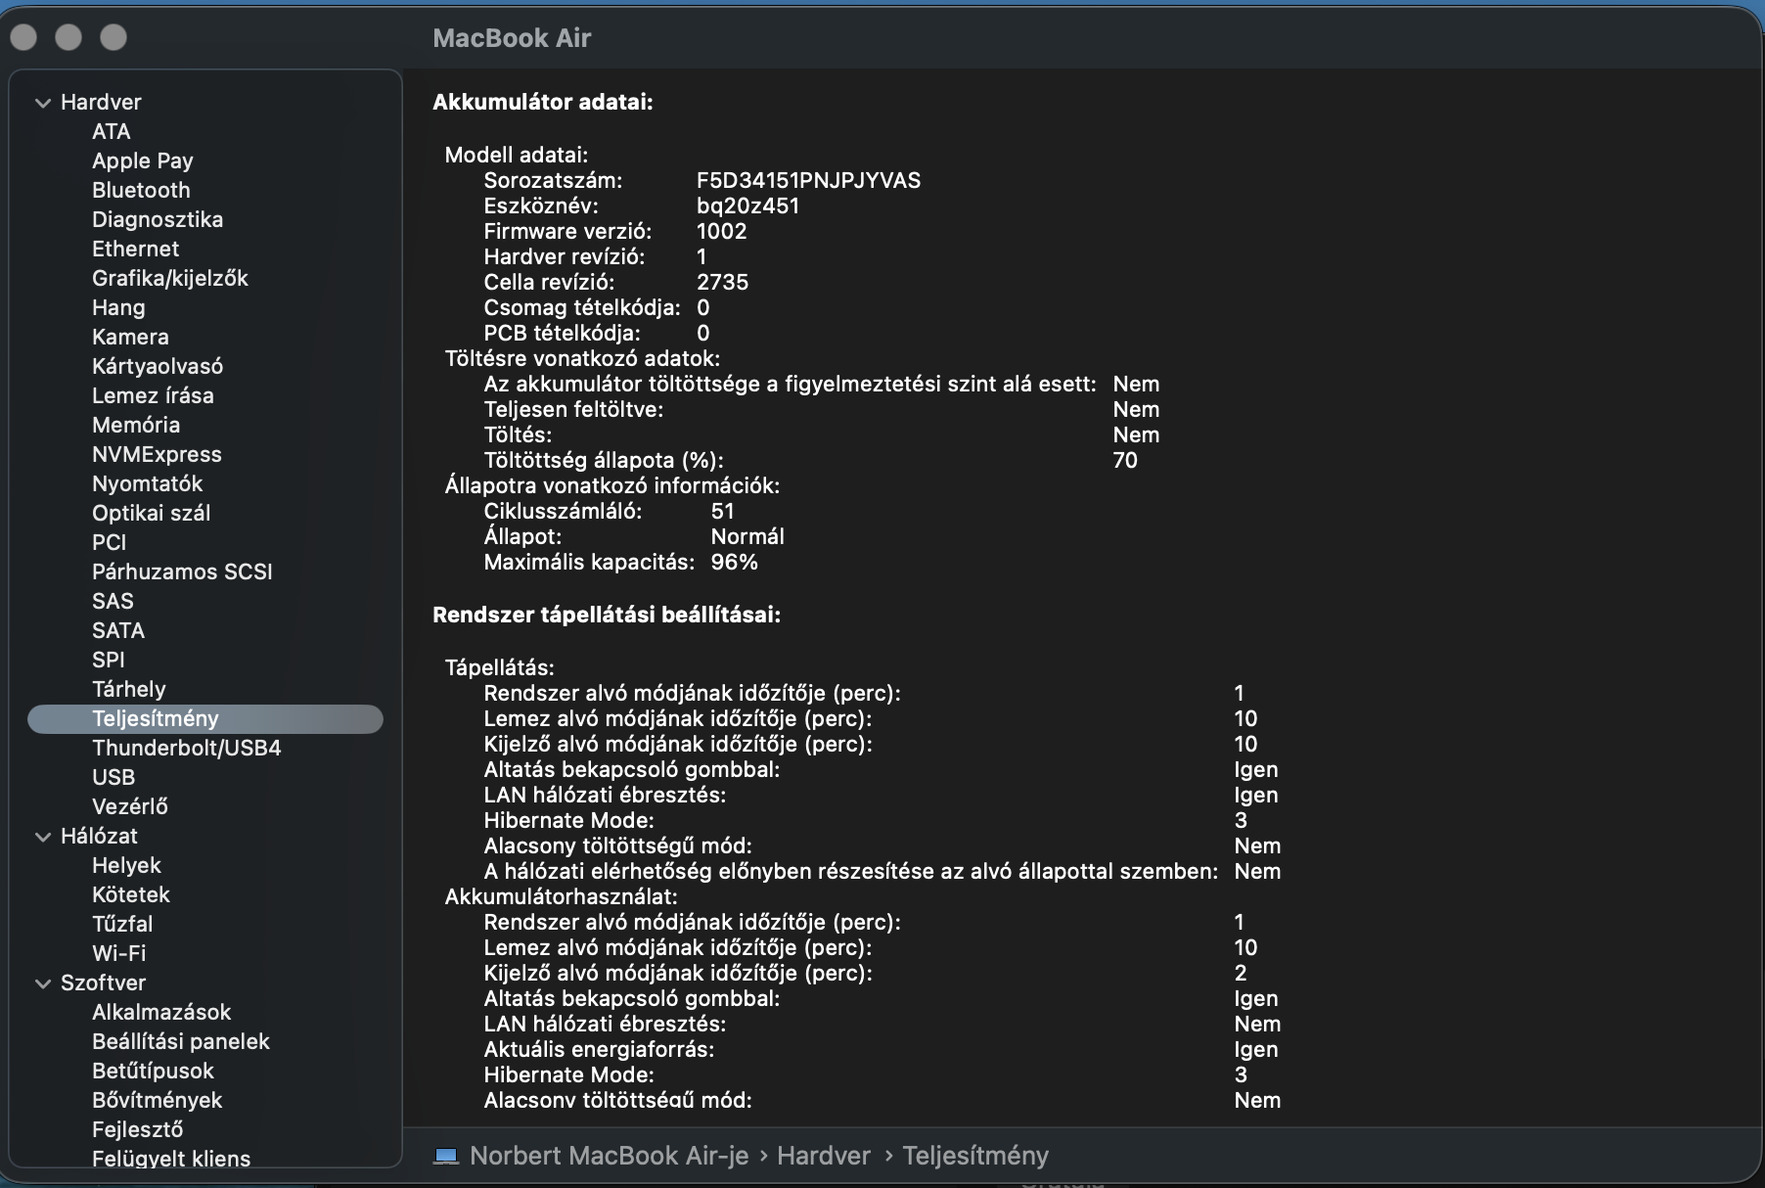Click Rendszer tápellátási beállításai heading
Image resolution: width=1765 pixels, height=1188 pixels.
pyautogui.click(x=607, y=615)
